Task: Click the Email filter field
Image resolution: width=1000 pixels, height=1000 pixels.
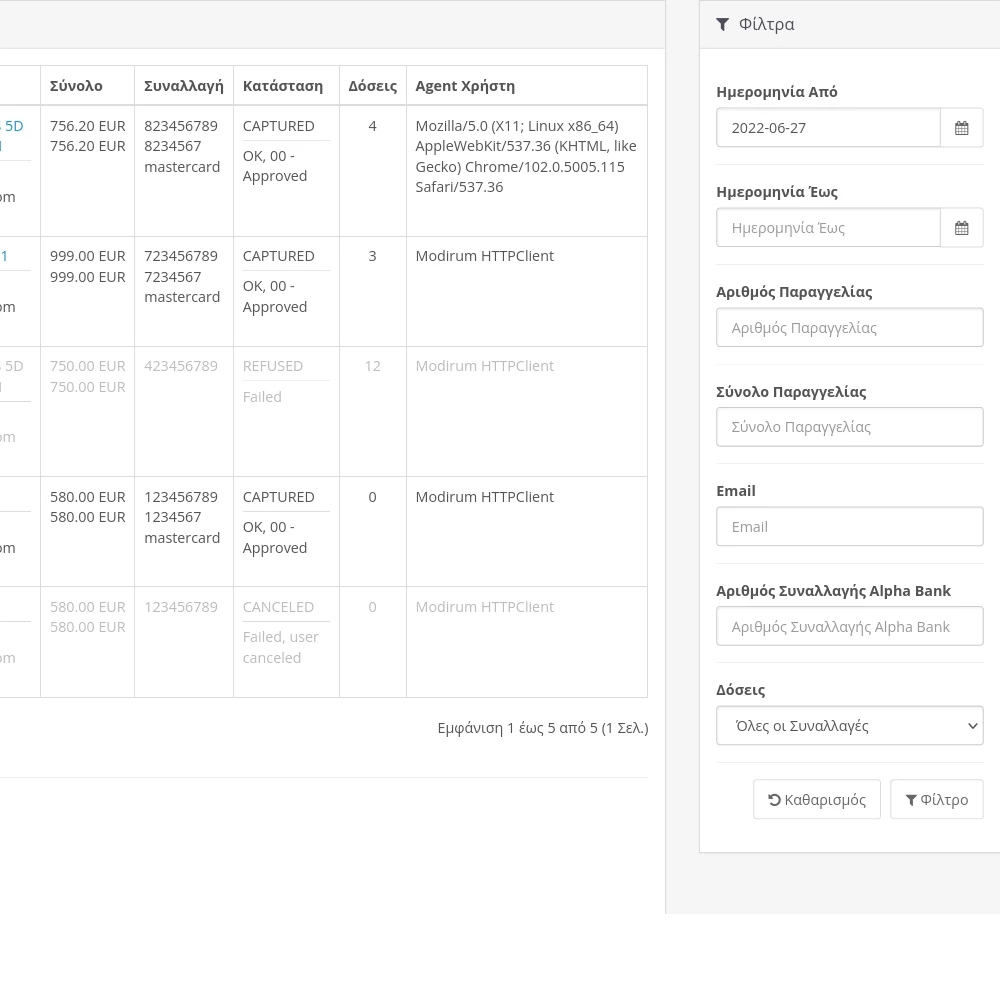Action: pyautogui.click(x=849, y=527)
